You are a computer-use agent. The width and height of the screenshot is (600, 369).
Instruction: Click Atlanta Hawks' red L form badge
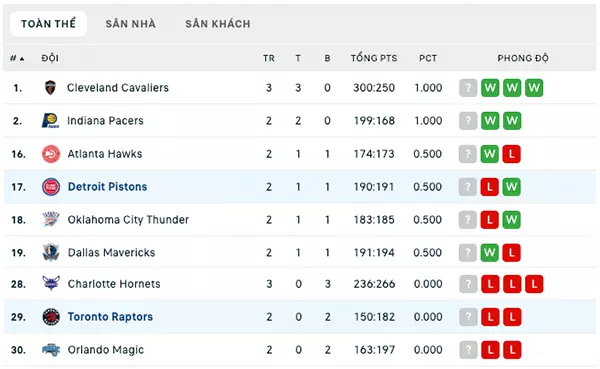[x=512, y=154]
